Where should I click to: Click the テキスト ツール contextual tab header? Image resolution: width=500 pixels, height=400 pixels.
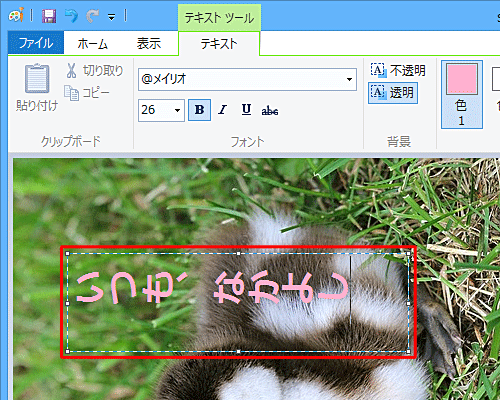[x=219, y=17]
